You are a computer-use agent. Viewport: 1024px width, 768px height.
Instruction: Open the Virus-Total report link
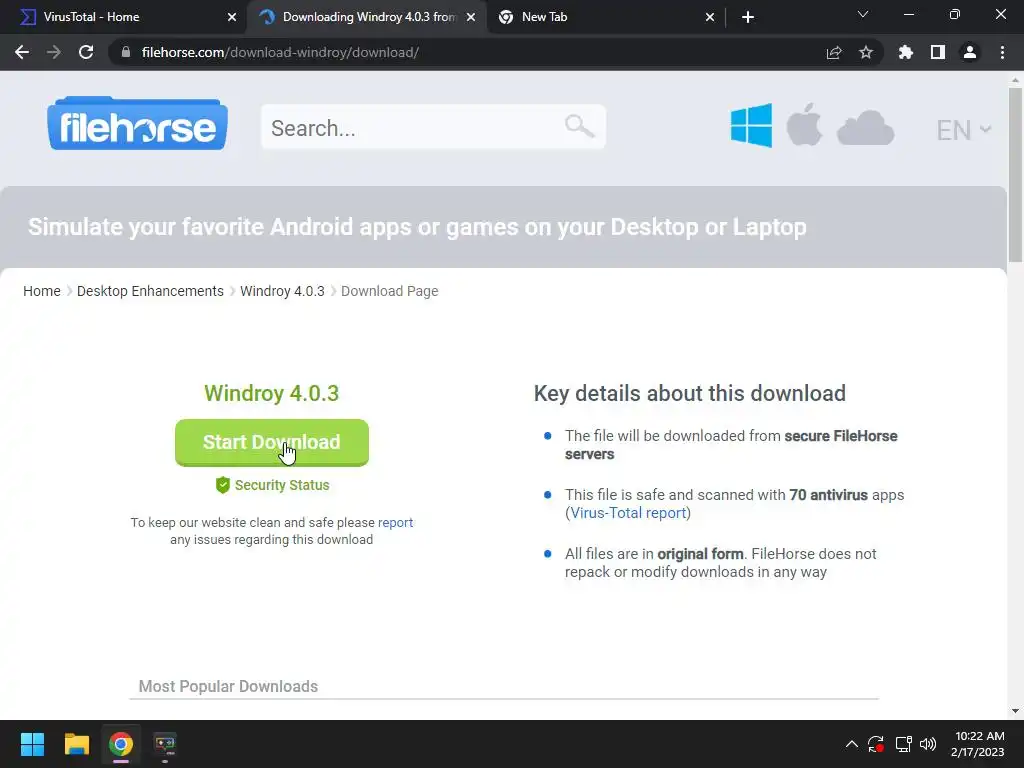tap(628, 513)
